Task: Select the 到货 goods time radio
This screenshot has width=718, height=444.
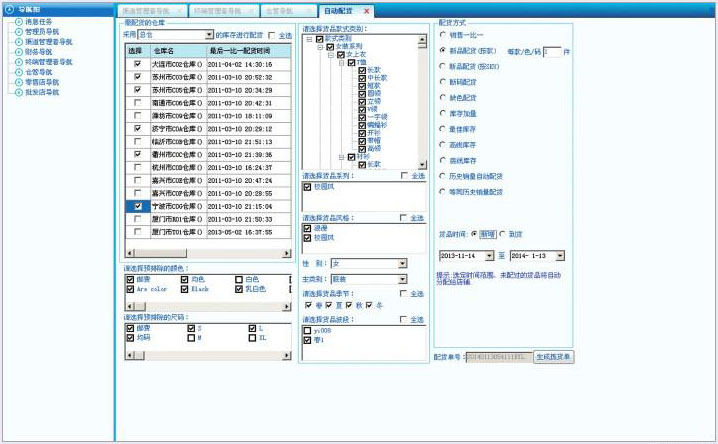Action: [x=502, y=234]
